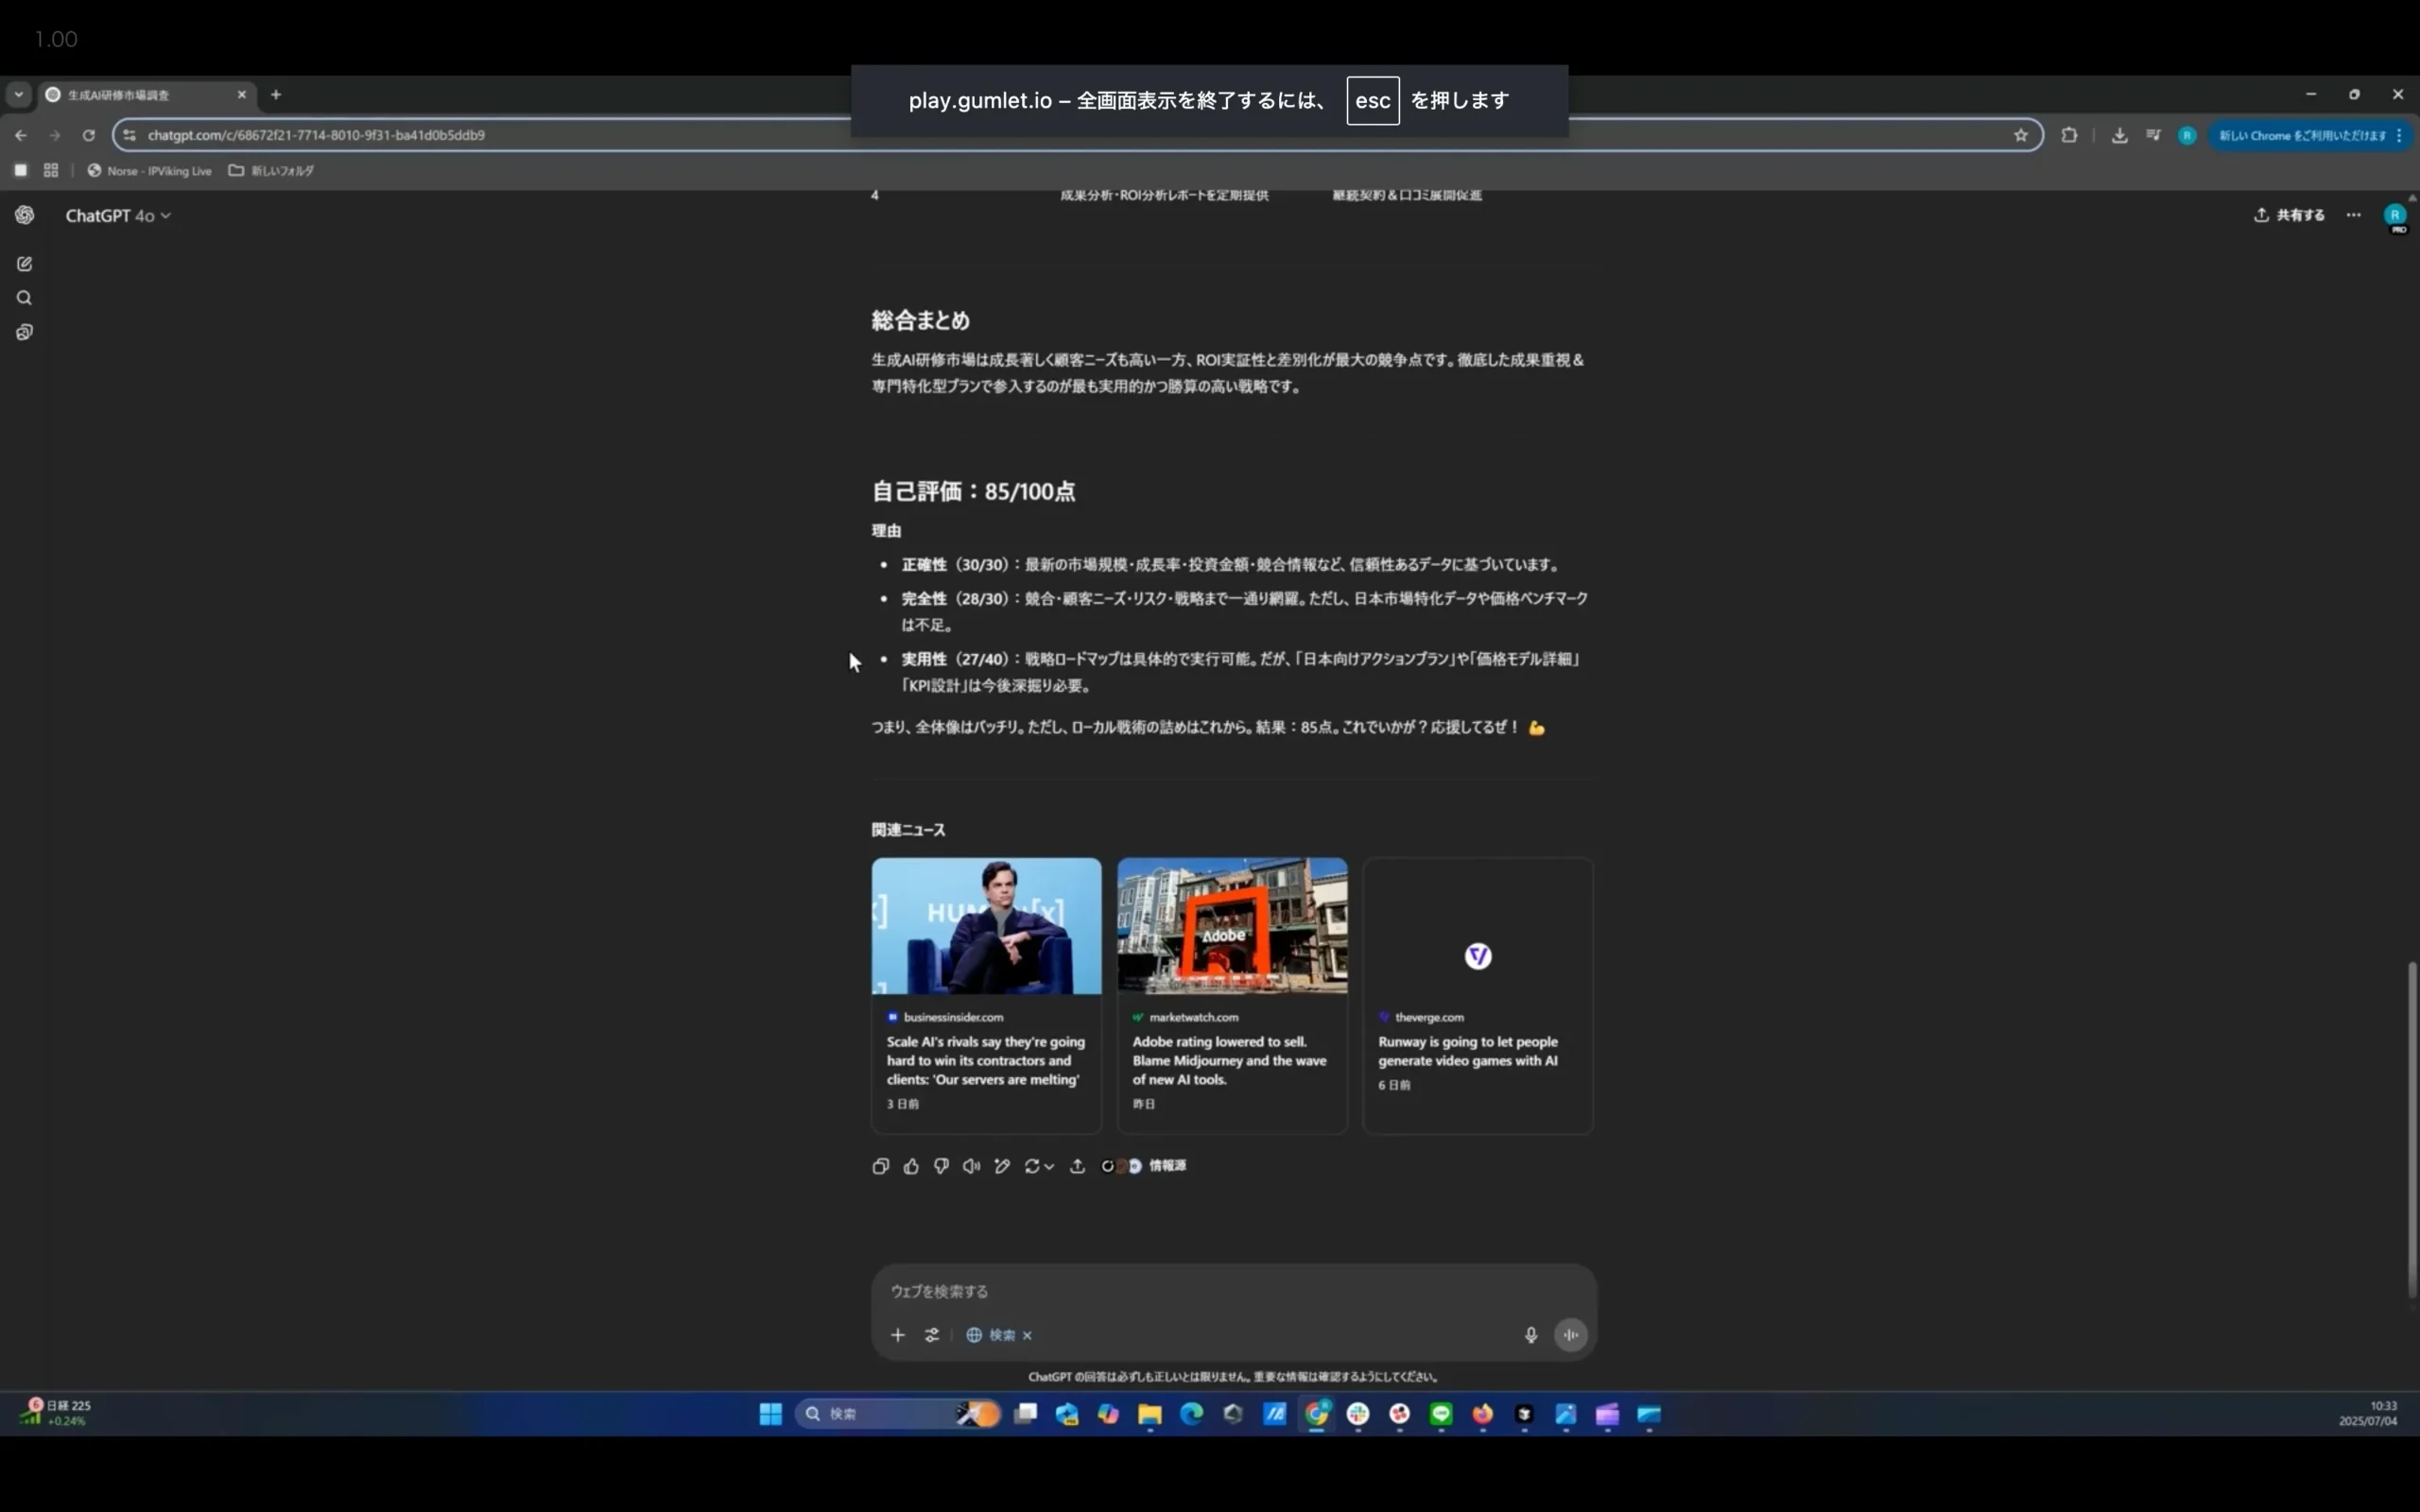The width and height of the screenshot is (2420, 1512).
Task: Attach a file with the plus icon
Action: click(x=898, y=1334)
